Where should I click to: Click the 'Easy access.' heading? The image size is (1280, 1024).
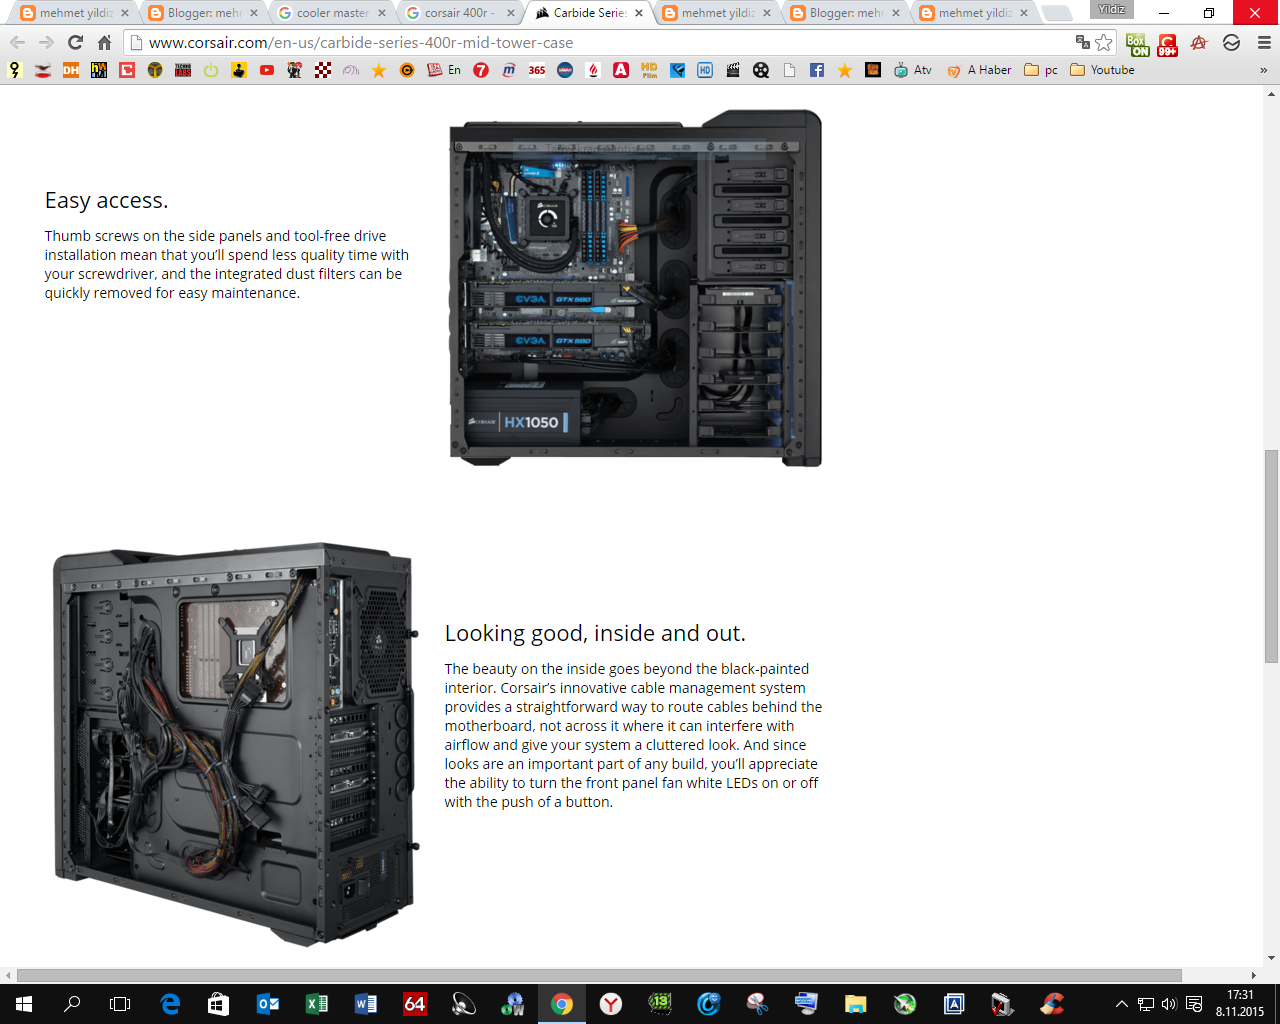coord(106,200)
